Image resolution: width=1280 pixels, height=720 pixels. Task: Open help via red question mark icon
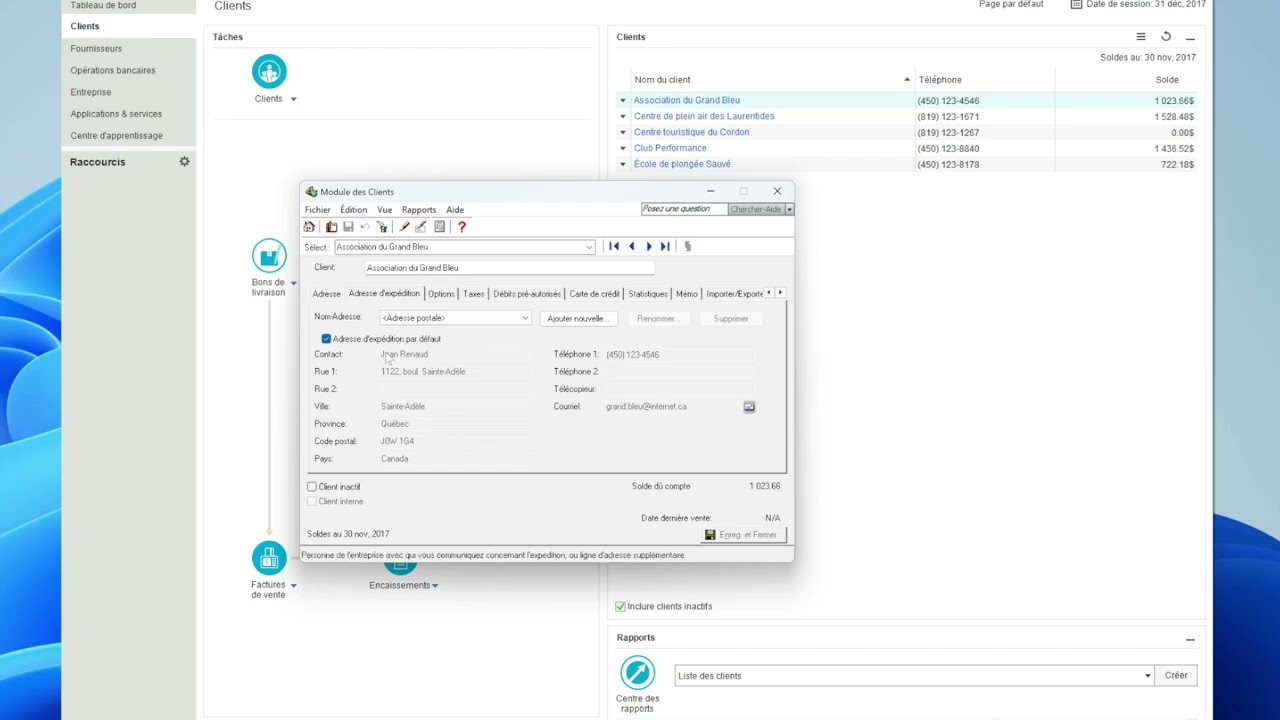click(461, 227)
